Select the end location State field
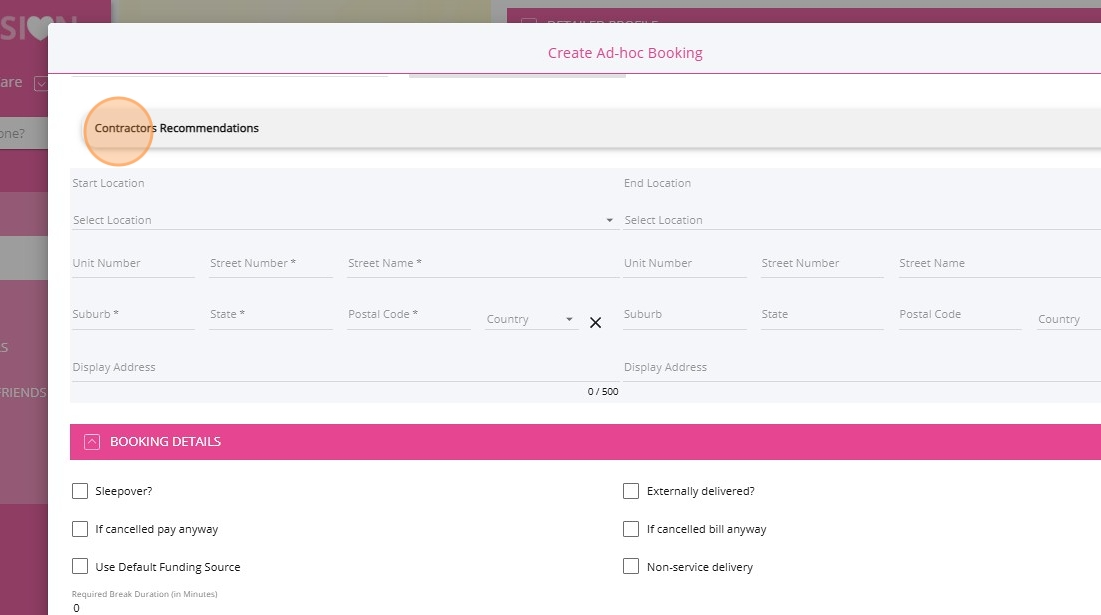Screen dimensions: 1101x615 tap(821, 315)
